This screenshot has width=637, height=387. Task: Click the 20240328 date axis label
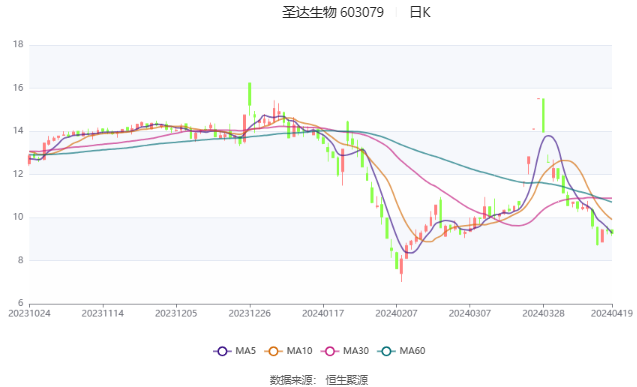click(x=543, y=313)
